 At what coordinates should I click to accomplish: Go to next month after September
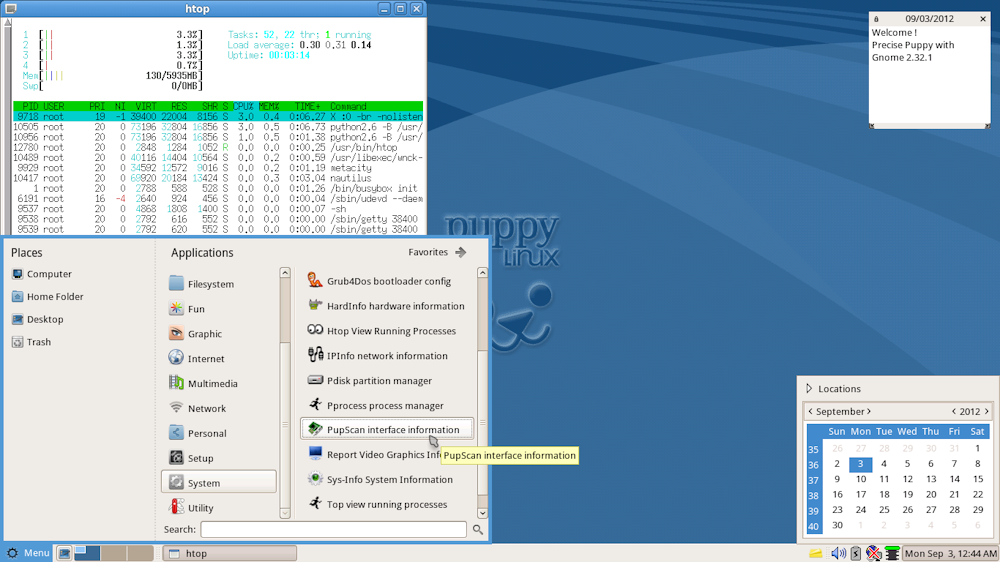tap(869, 411)
